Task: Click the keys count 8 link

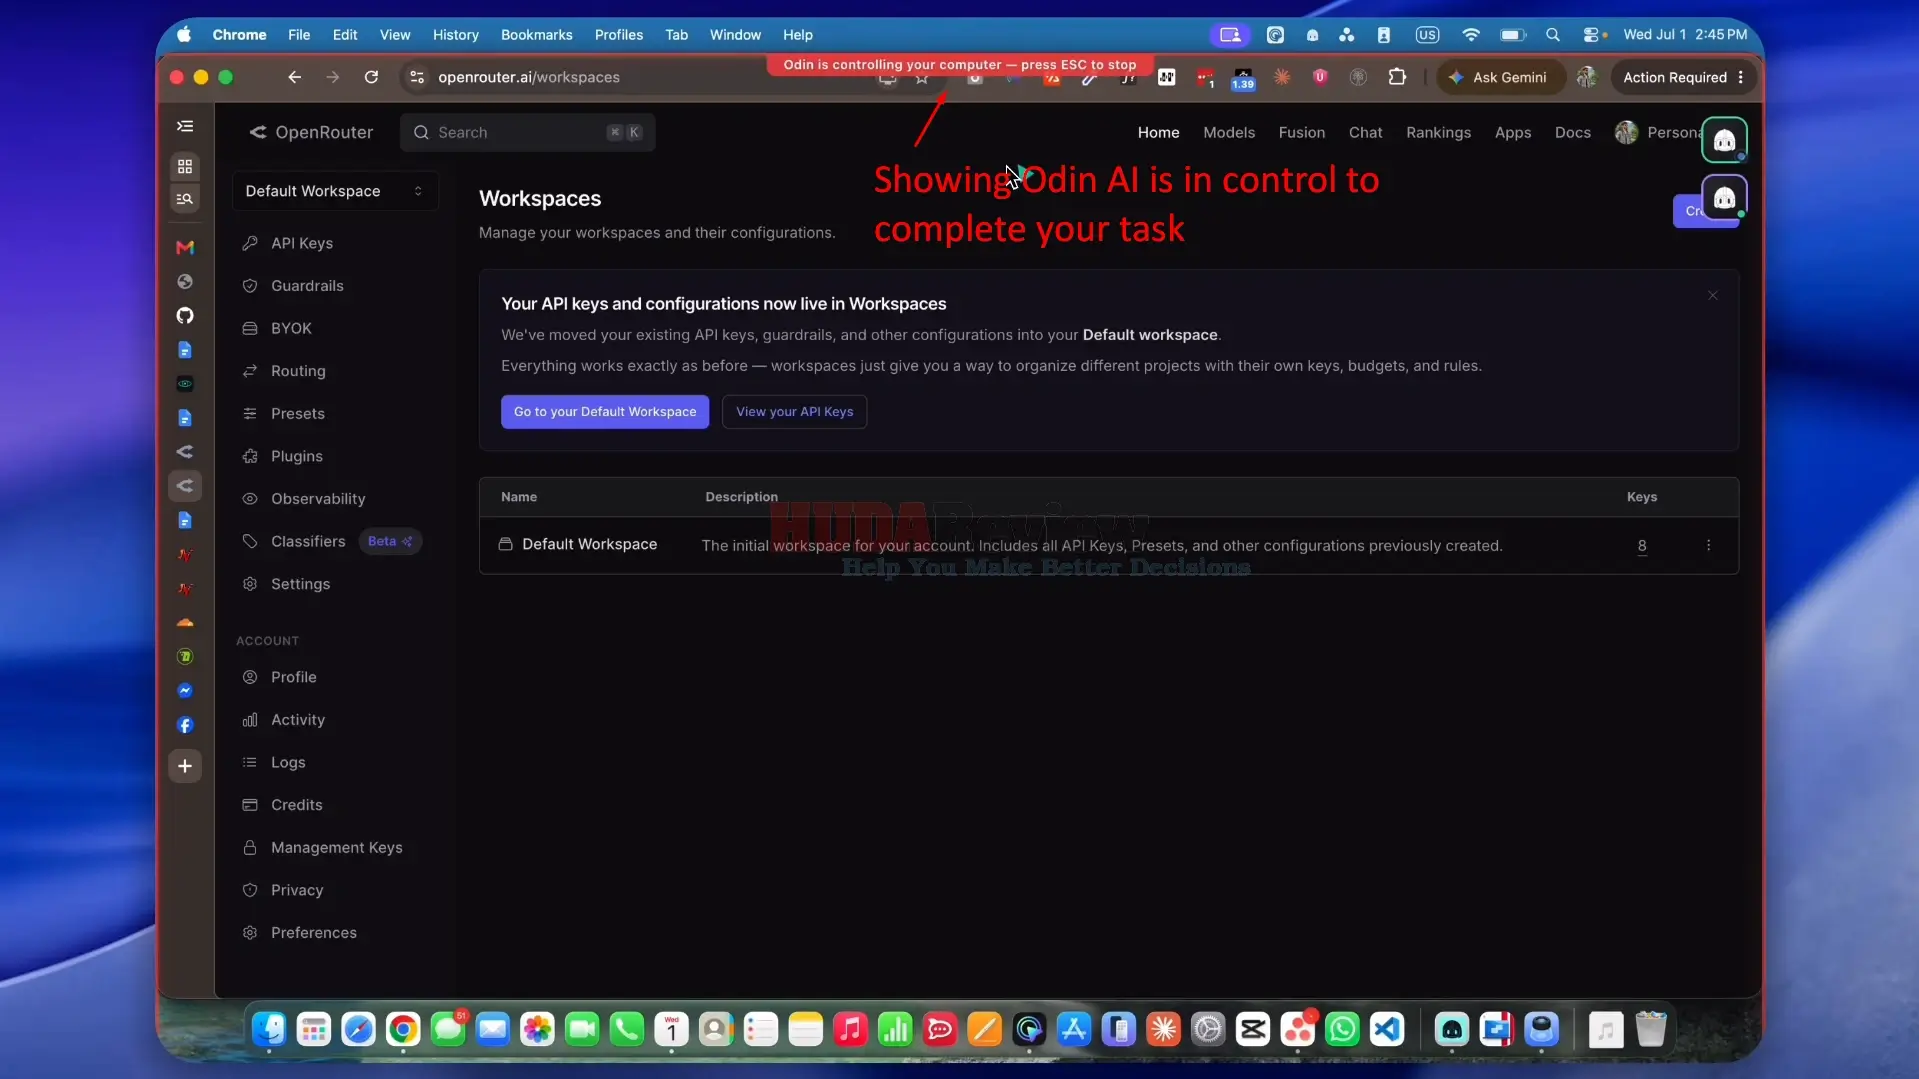Action: [x=1641, y=545]
